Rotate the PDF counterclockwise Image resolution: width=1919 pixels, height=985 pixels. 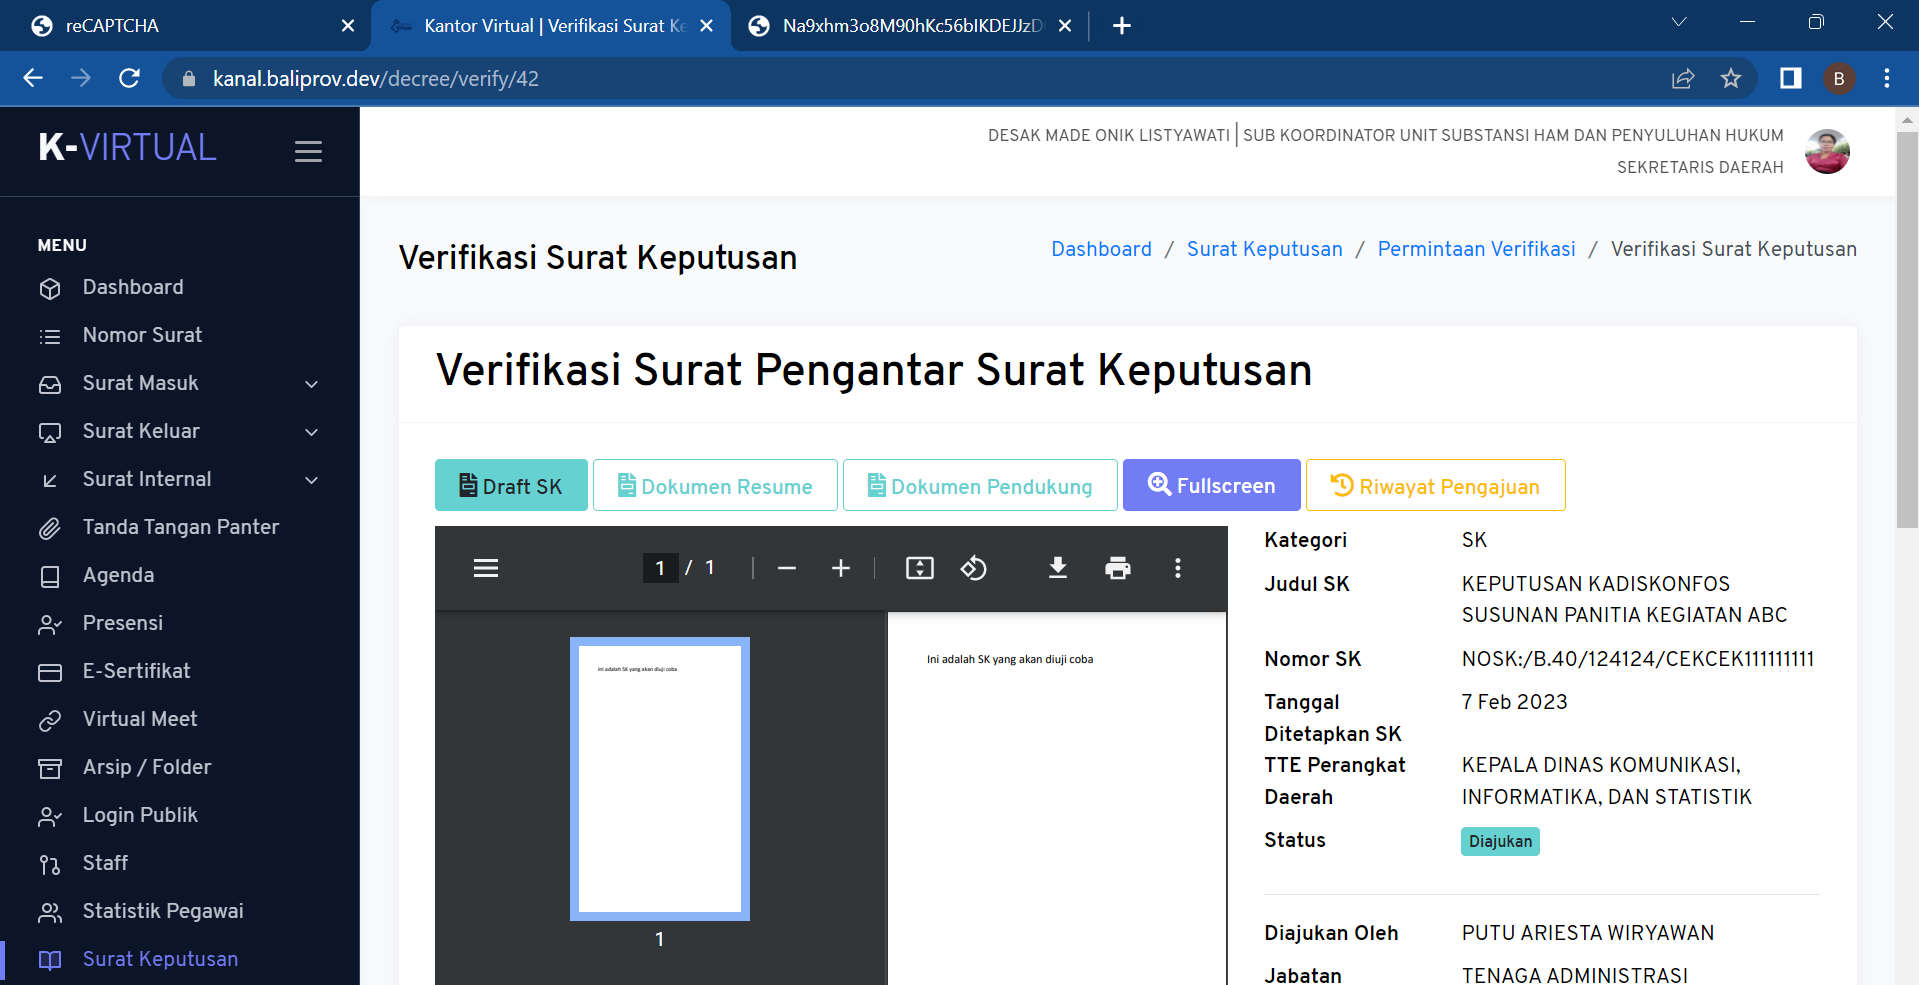point(973,568)
